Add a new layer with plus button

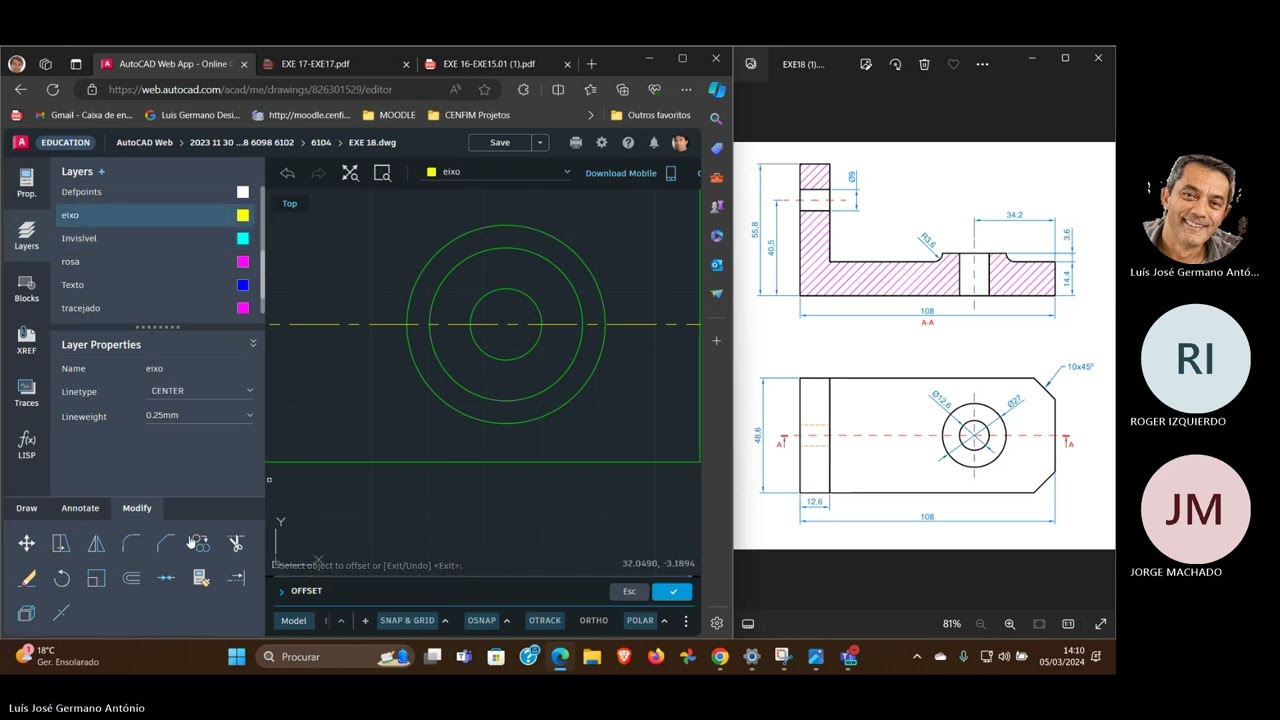pyautogui.click(x=101, y=172)
